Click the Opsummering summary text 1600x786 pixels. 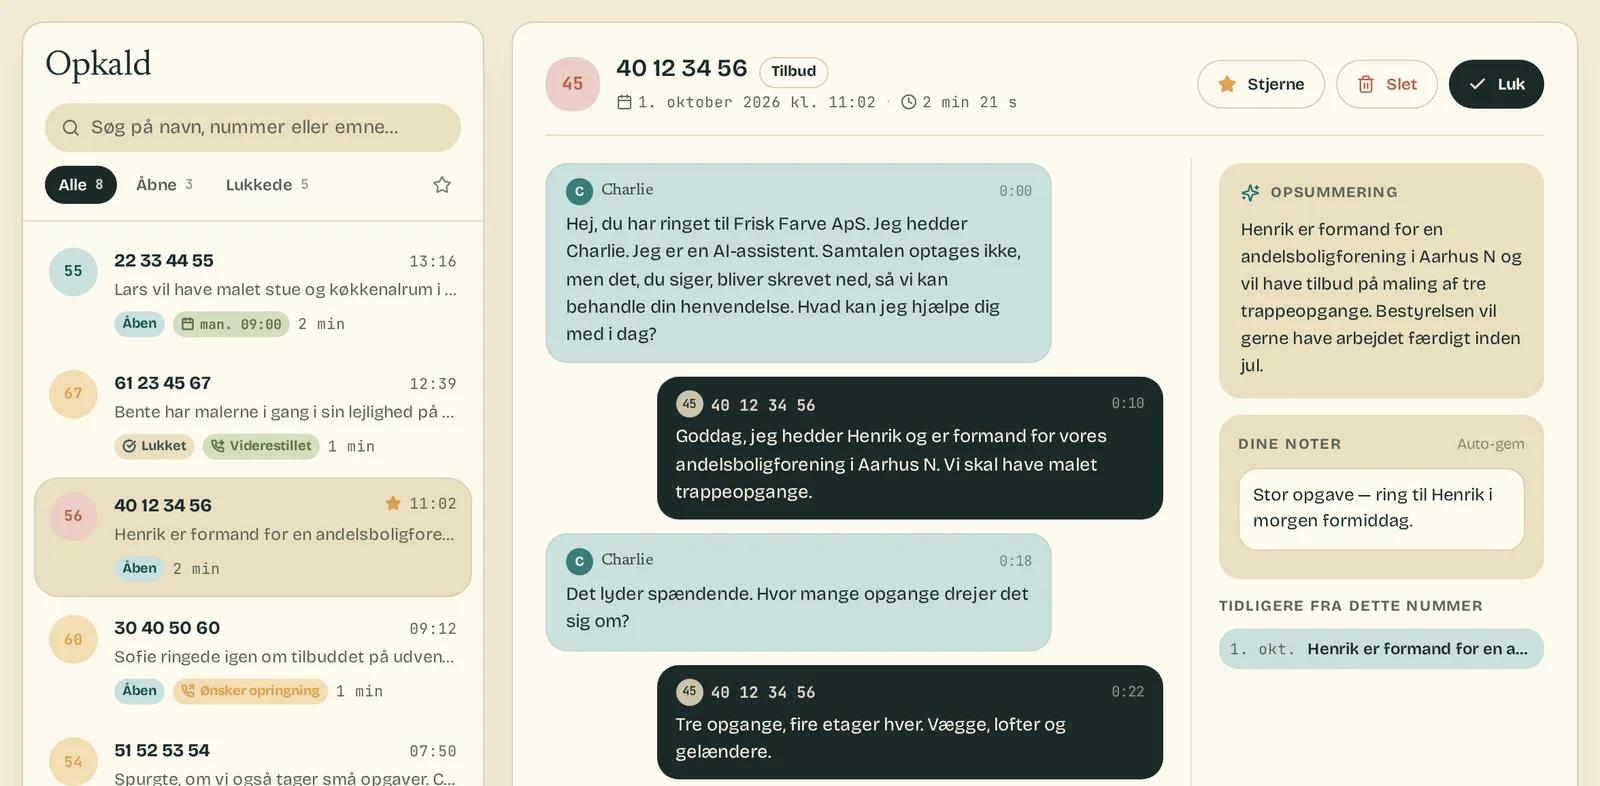pyautogui.click(x=1381, y=297)
